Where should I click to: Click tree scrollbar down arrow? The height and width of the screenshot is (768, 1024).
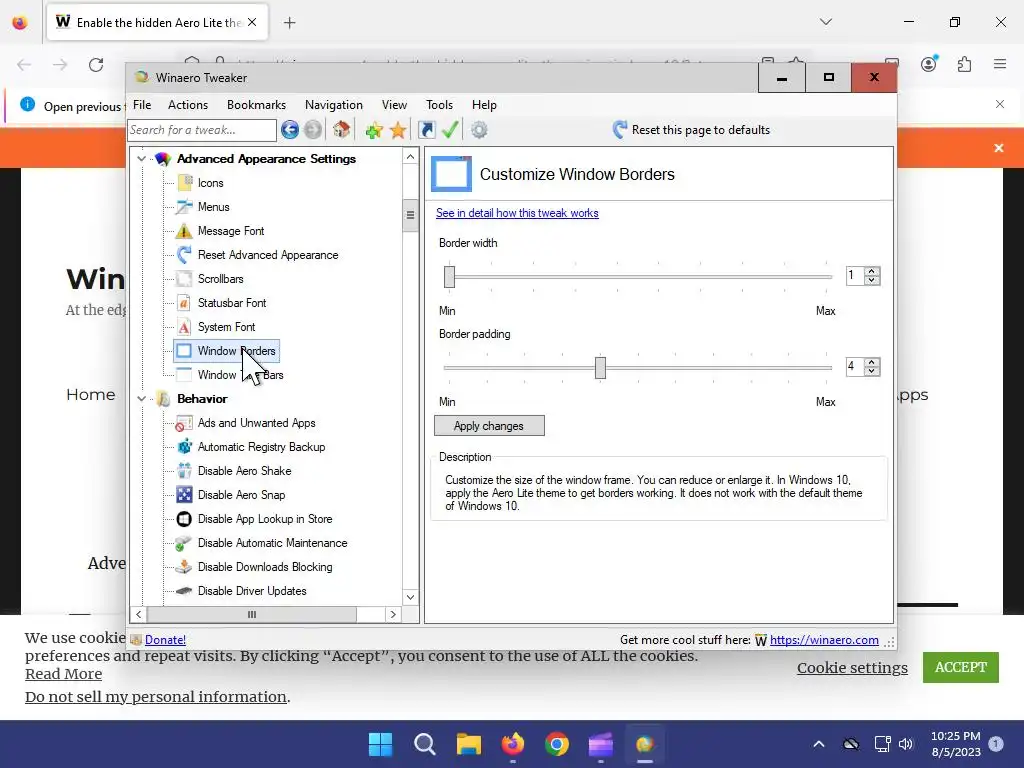[410, 597]
